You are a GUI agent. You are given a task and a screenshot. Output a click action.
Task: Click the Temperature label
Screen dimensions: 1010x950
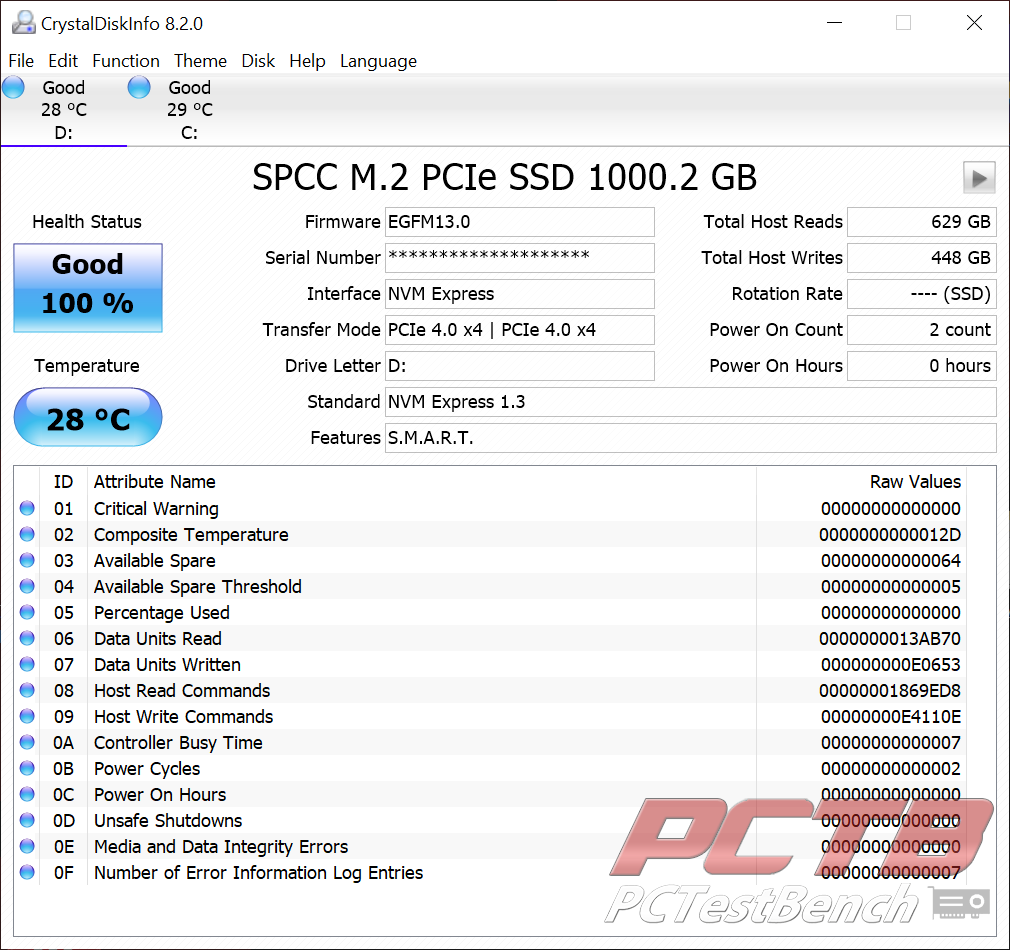click(87, 366)
